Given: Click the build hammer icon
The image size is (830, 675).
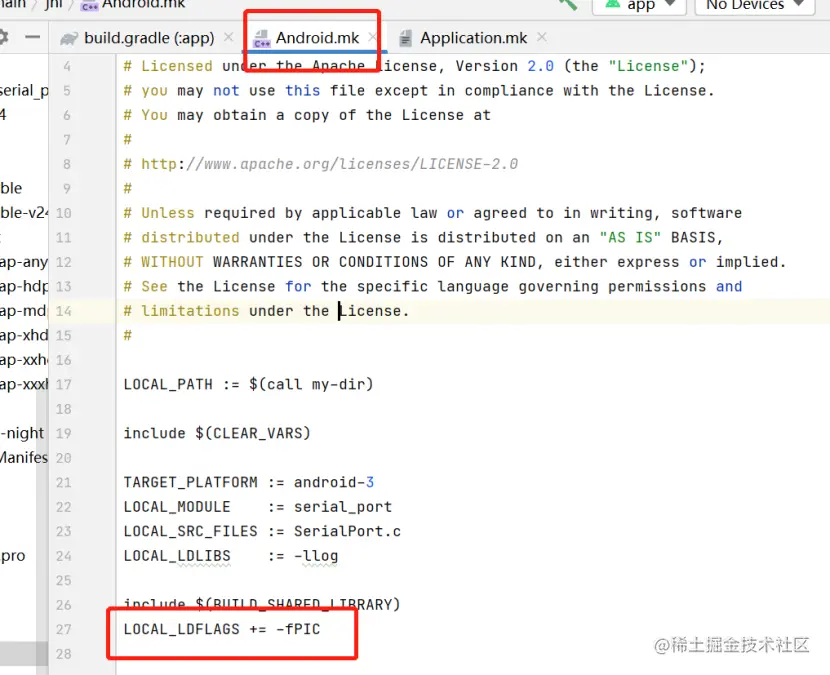Looking at the screenshot, I should [x=569, y=5].
